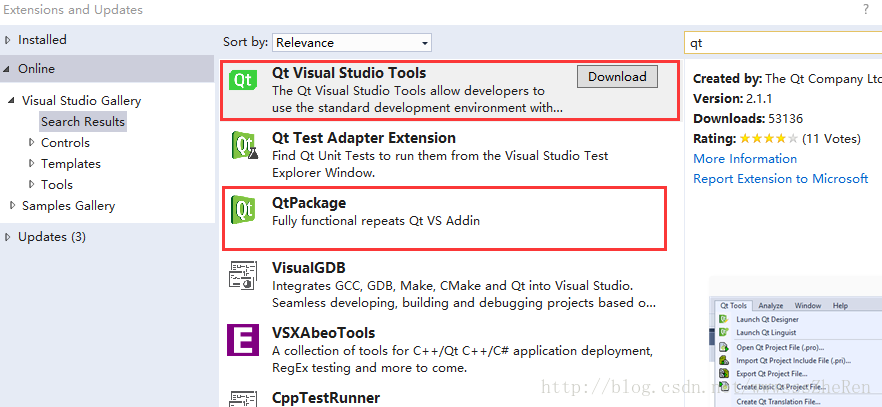Viewport: 882px width, 407px height.
Task: Select the Templates tree item
Action: [x=71, y=164]
